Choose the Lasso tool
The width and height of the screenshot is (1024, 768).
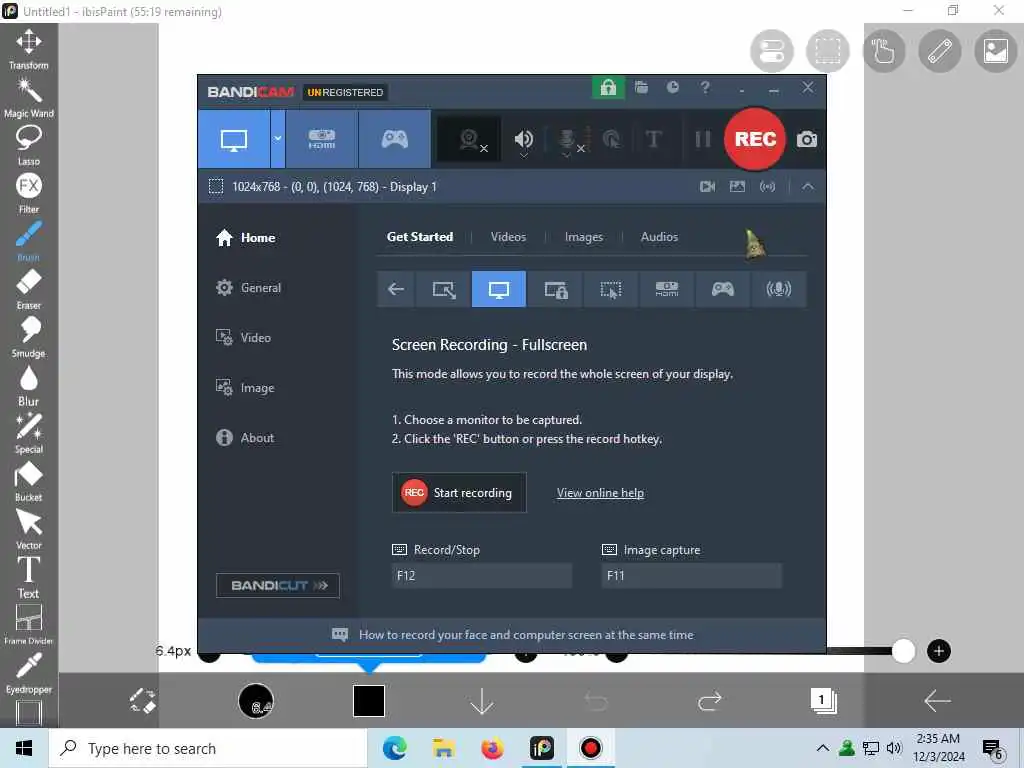coord(29,145)
